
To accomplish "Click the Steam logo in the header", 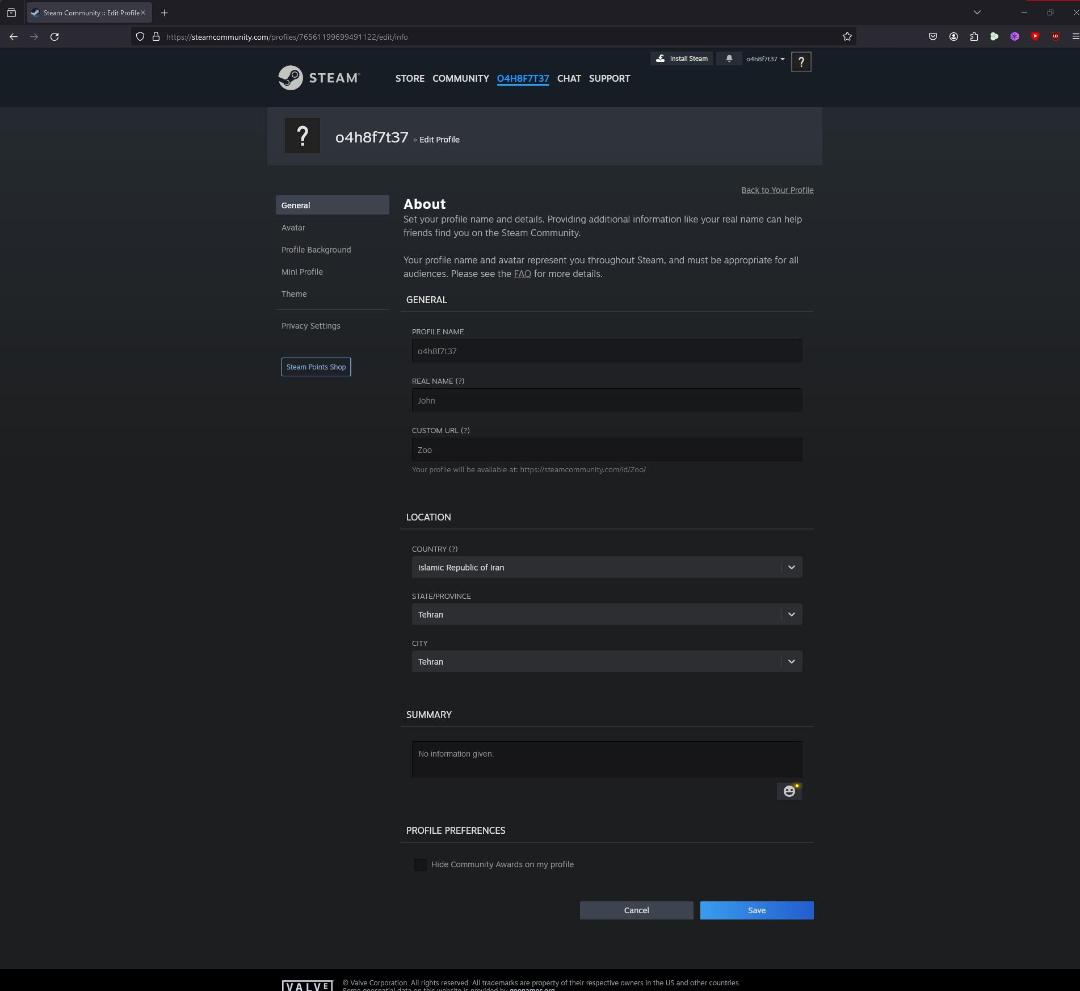I will [x=318, y=78].
